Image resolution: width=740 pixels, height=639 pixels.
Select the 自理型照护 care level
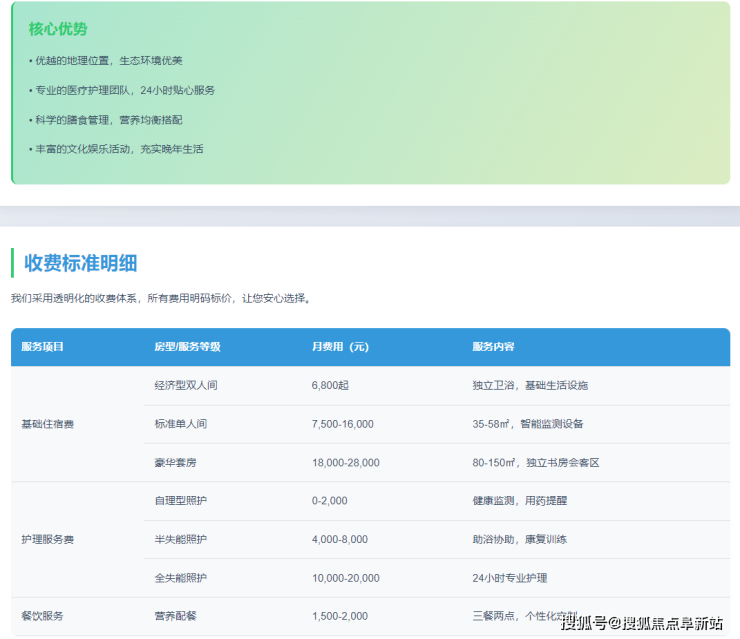tap(180, 500)
